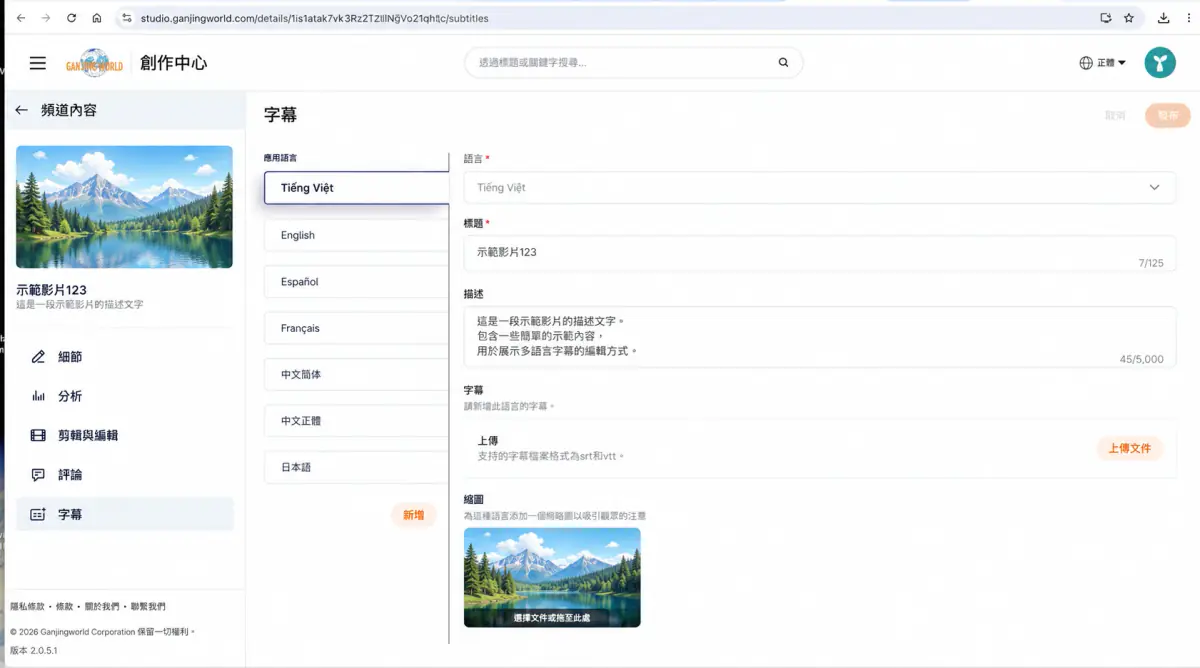The width and height of the screenshot is (1200, 668).
Task: Reload the page with browser refresh icon
Action: tap(71, 18)
